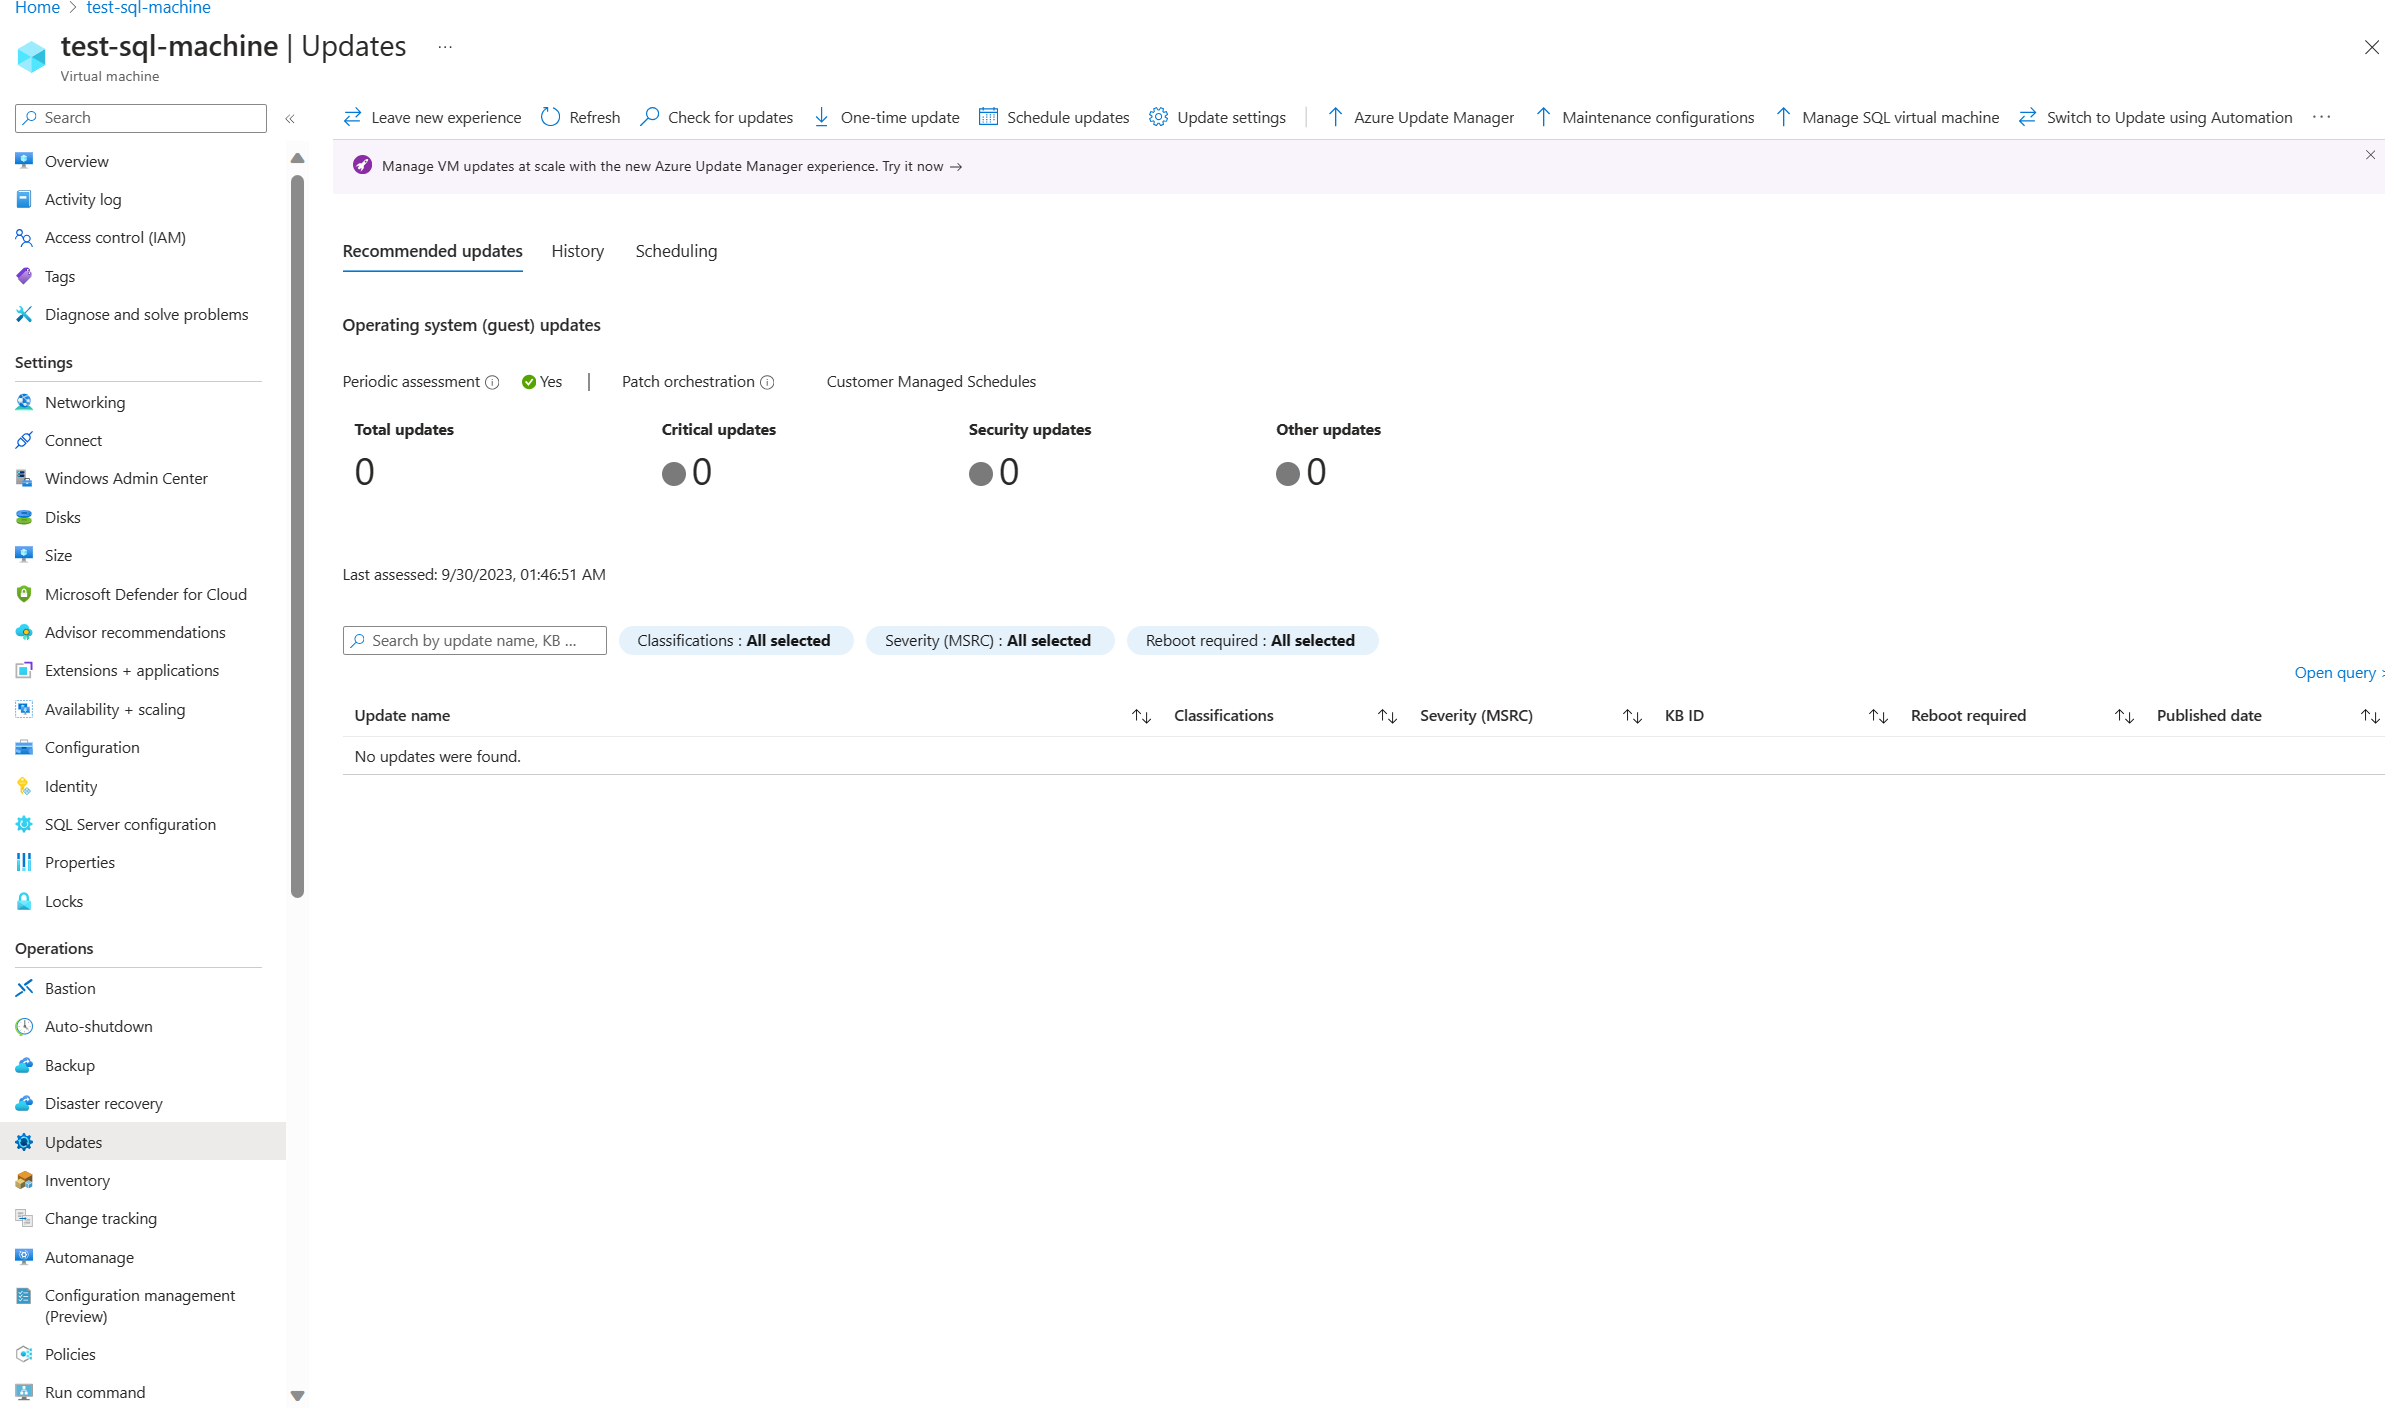Expand the Severity MSRC filter dropdown

click(x=989, y=639)
